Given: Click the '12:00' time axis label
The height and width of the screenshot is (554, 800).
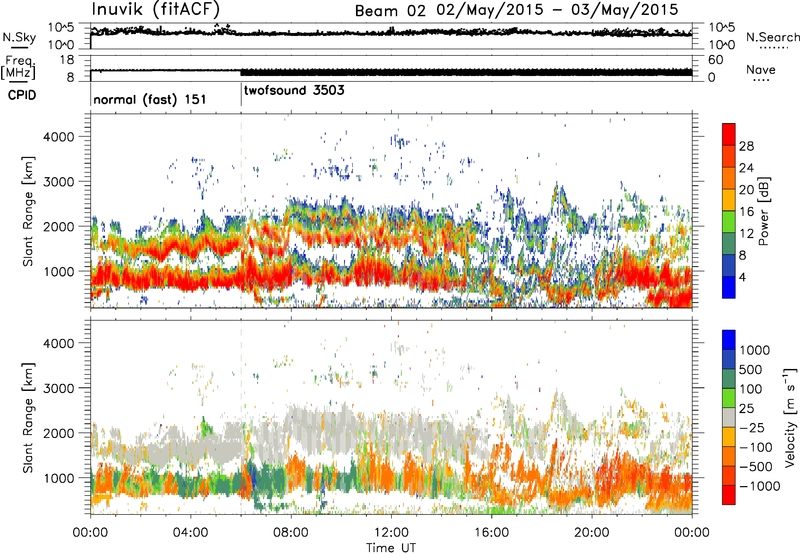Looking at the screenshot, I should pos(391,533).
